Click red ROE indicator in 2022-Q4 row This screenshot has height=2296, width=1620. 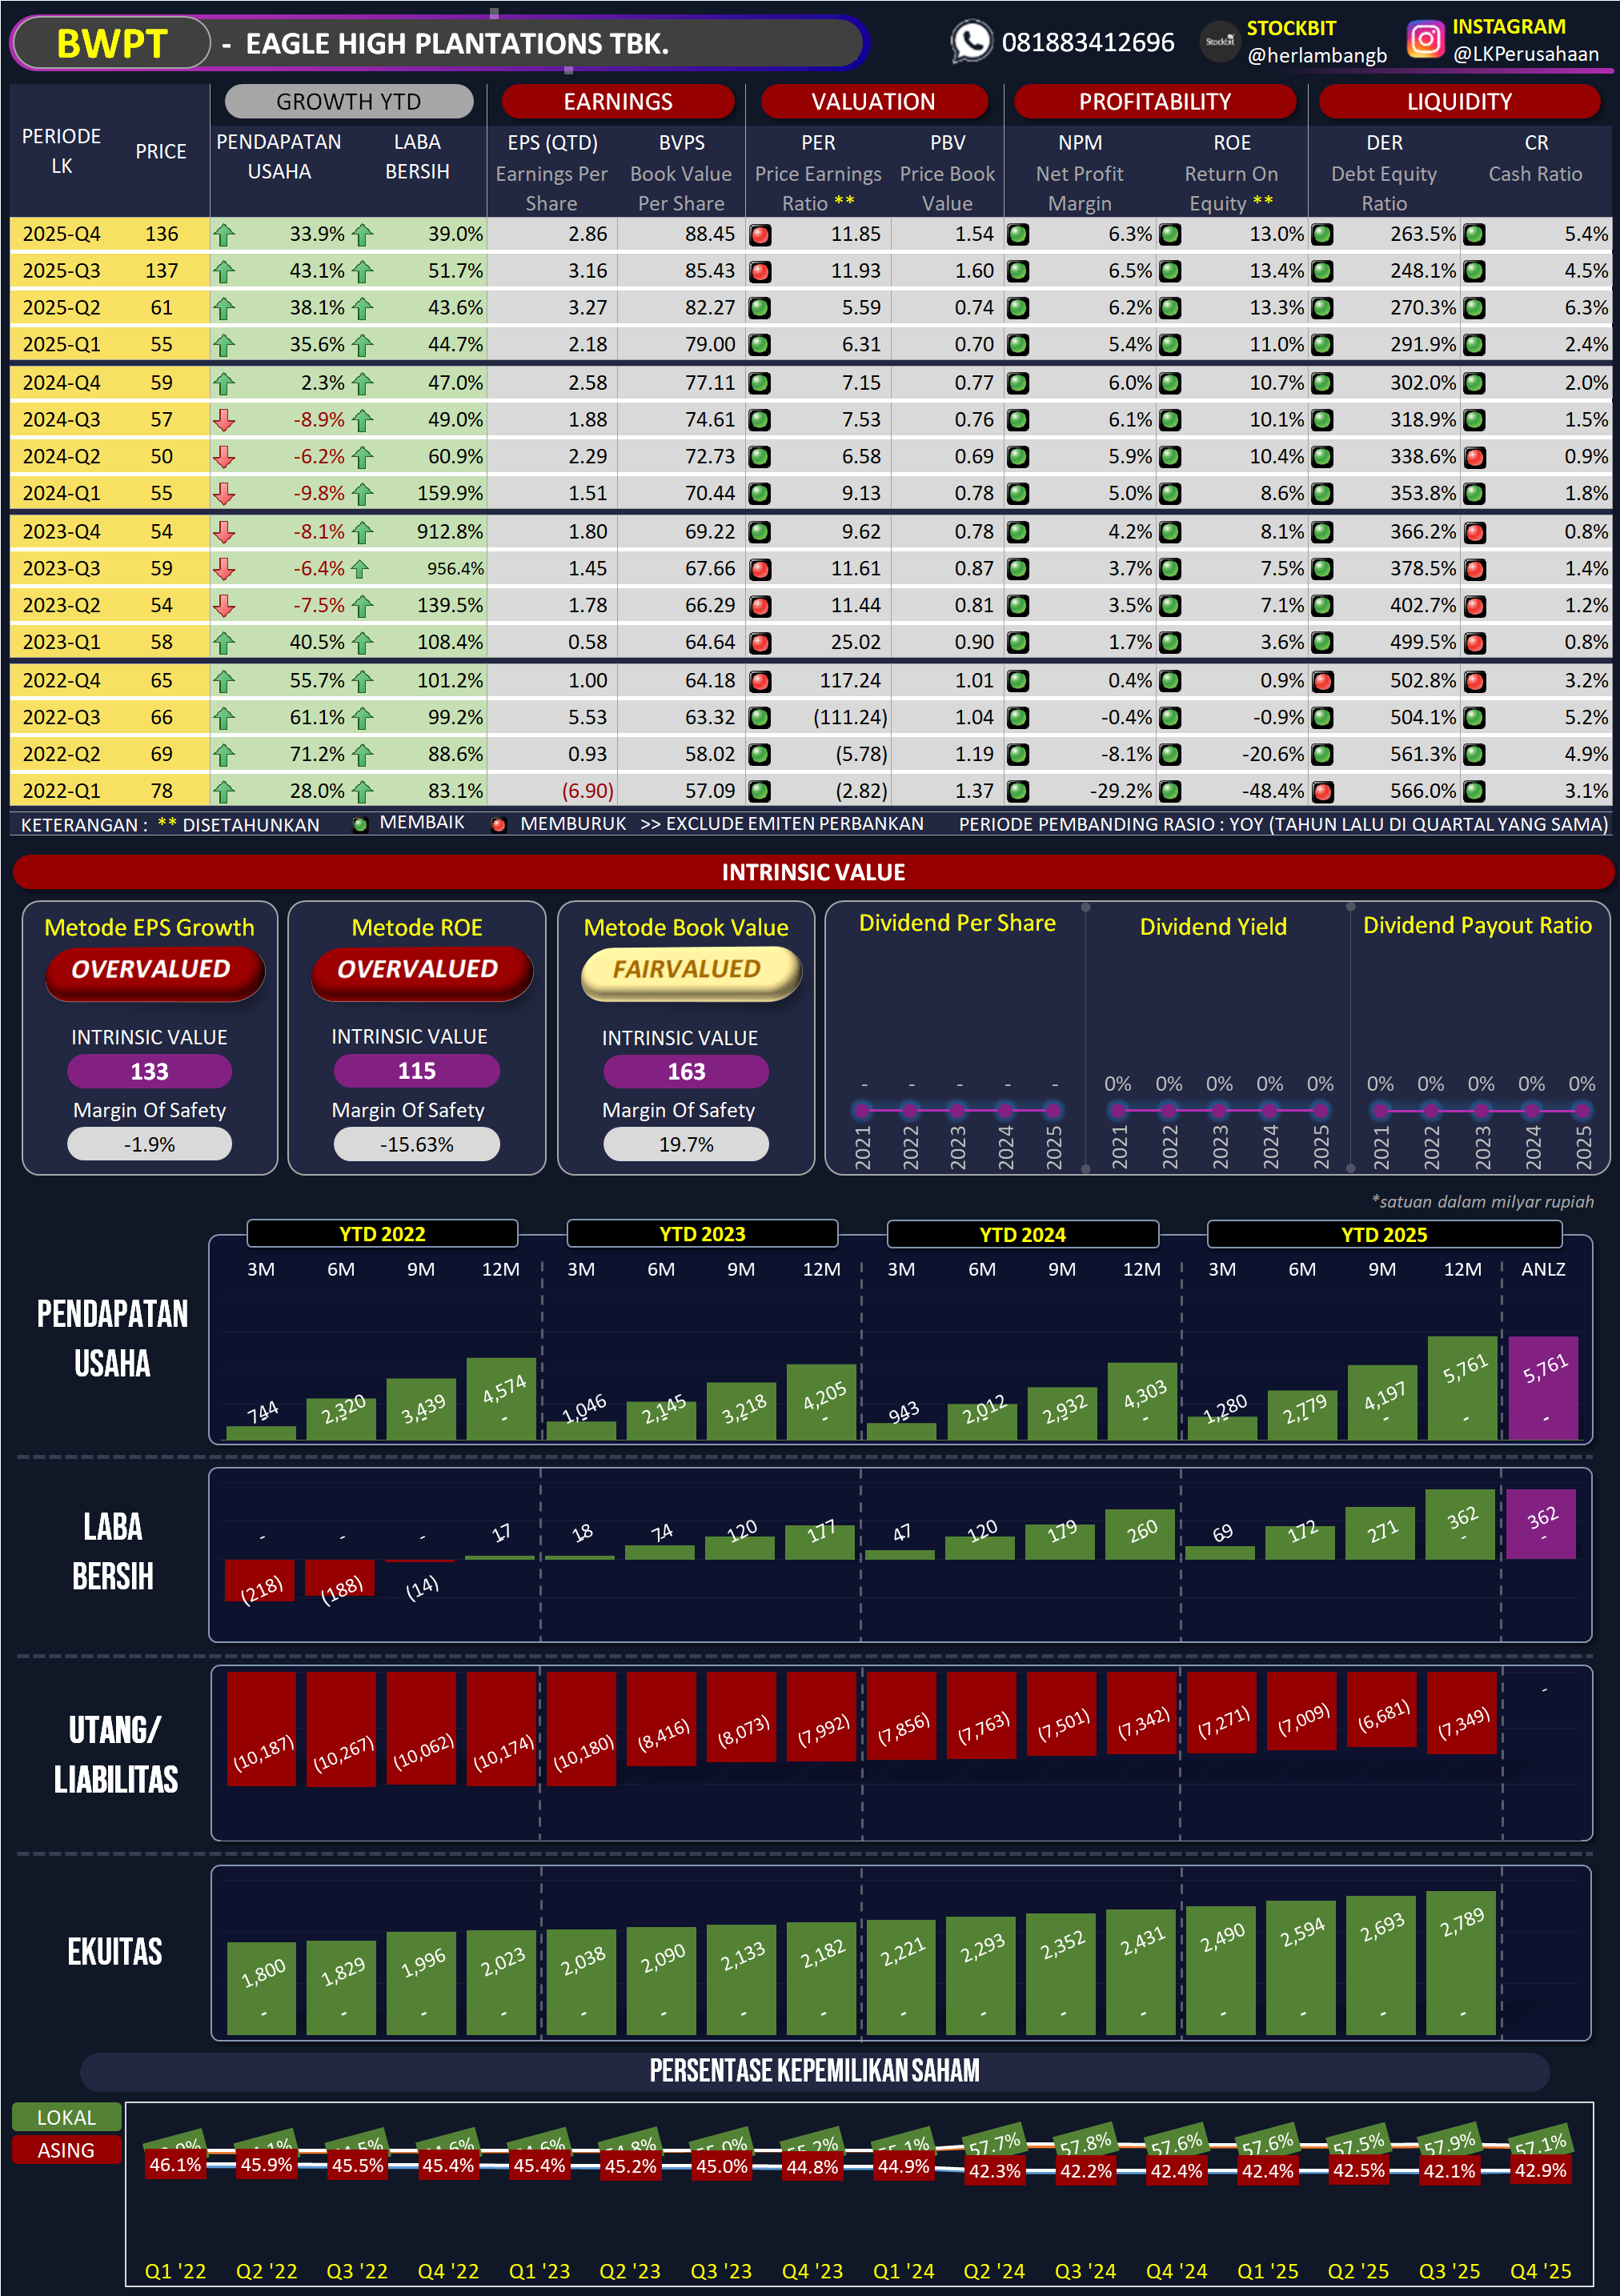point(1322,682)
